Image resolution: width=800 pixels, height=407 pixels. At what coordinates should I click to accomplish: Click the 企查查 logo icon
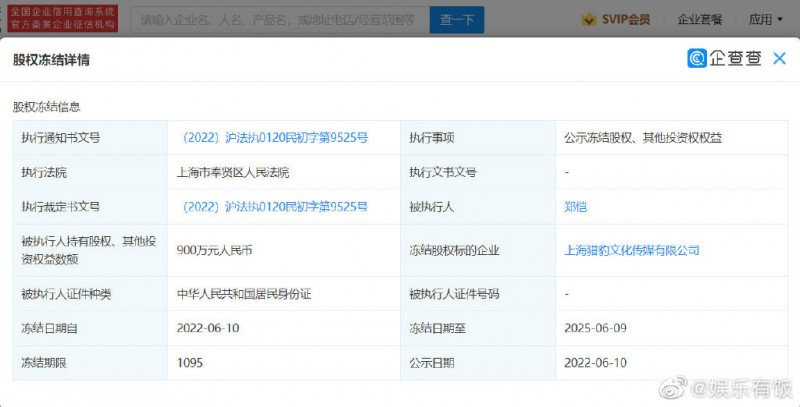click(697, 59)
